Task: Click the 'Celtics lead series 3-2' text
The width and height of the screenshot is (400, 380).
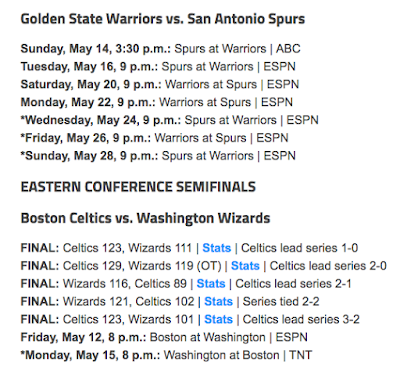Action: pyautogui.click(x=301, y=319)
